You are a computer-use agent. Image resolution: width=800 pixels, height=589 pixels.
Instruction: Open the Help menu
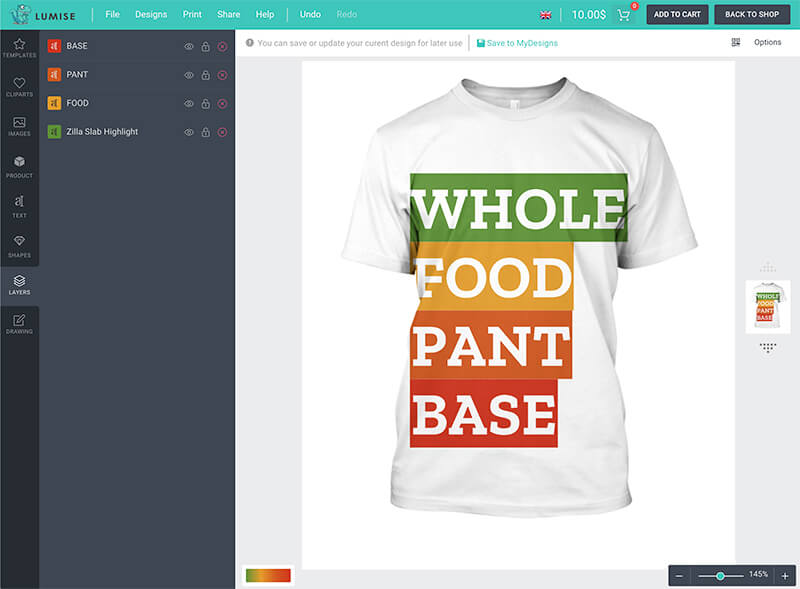265,14
